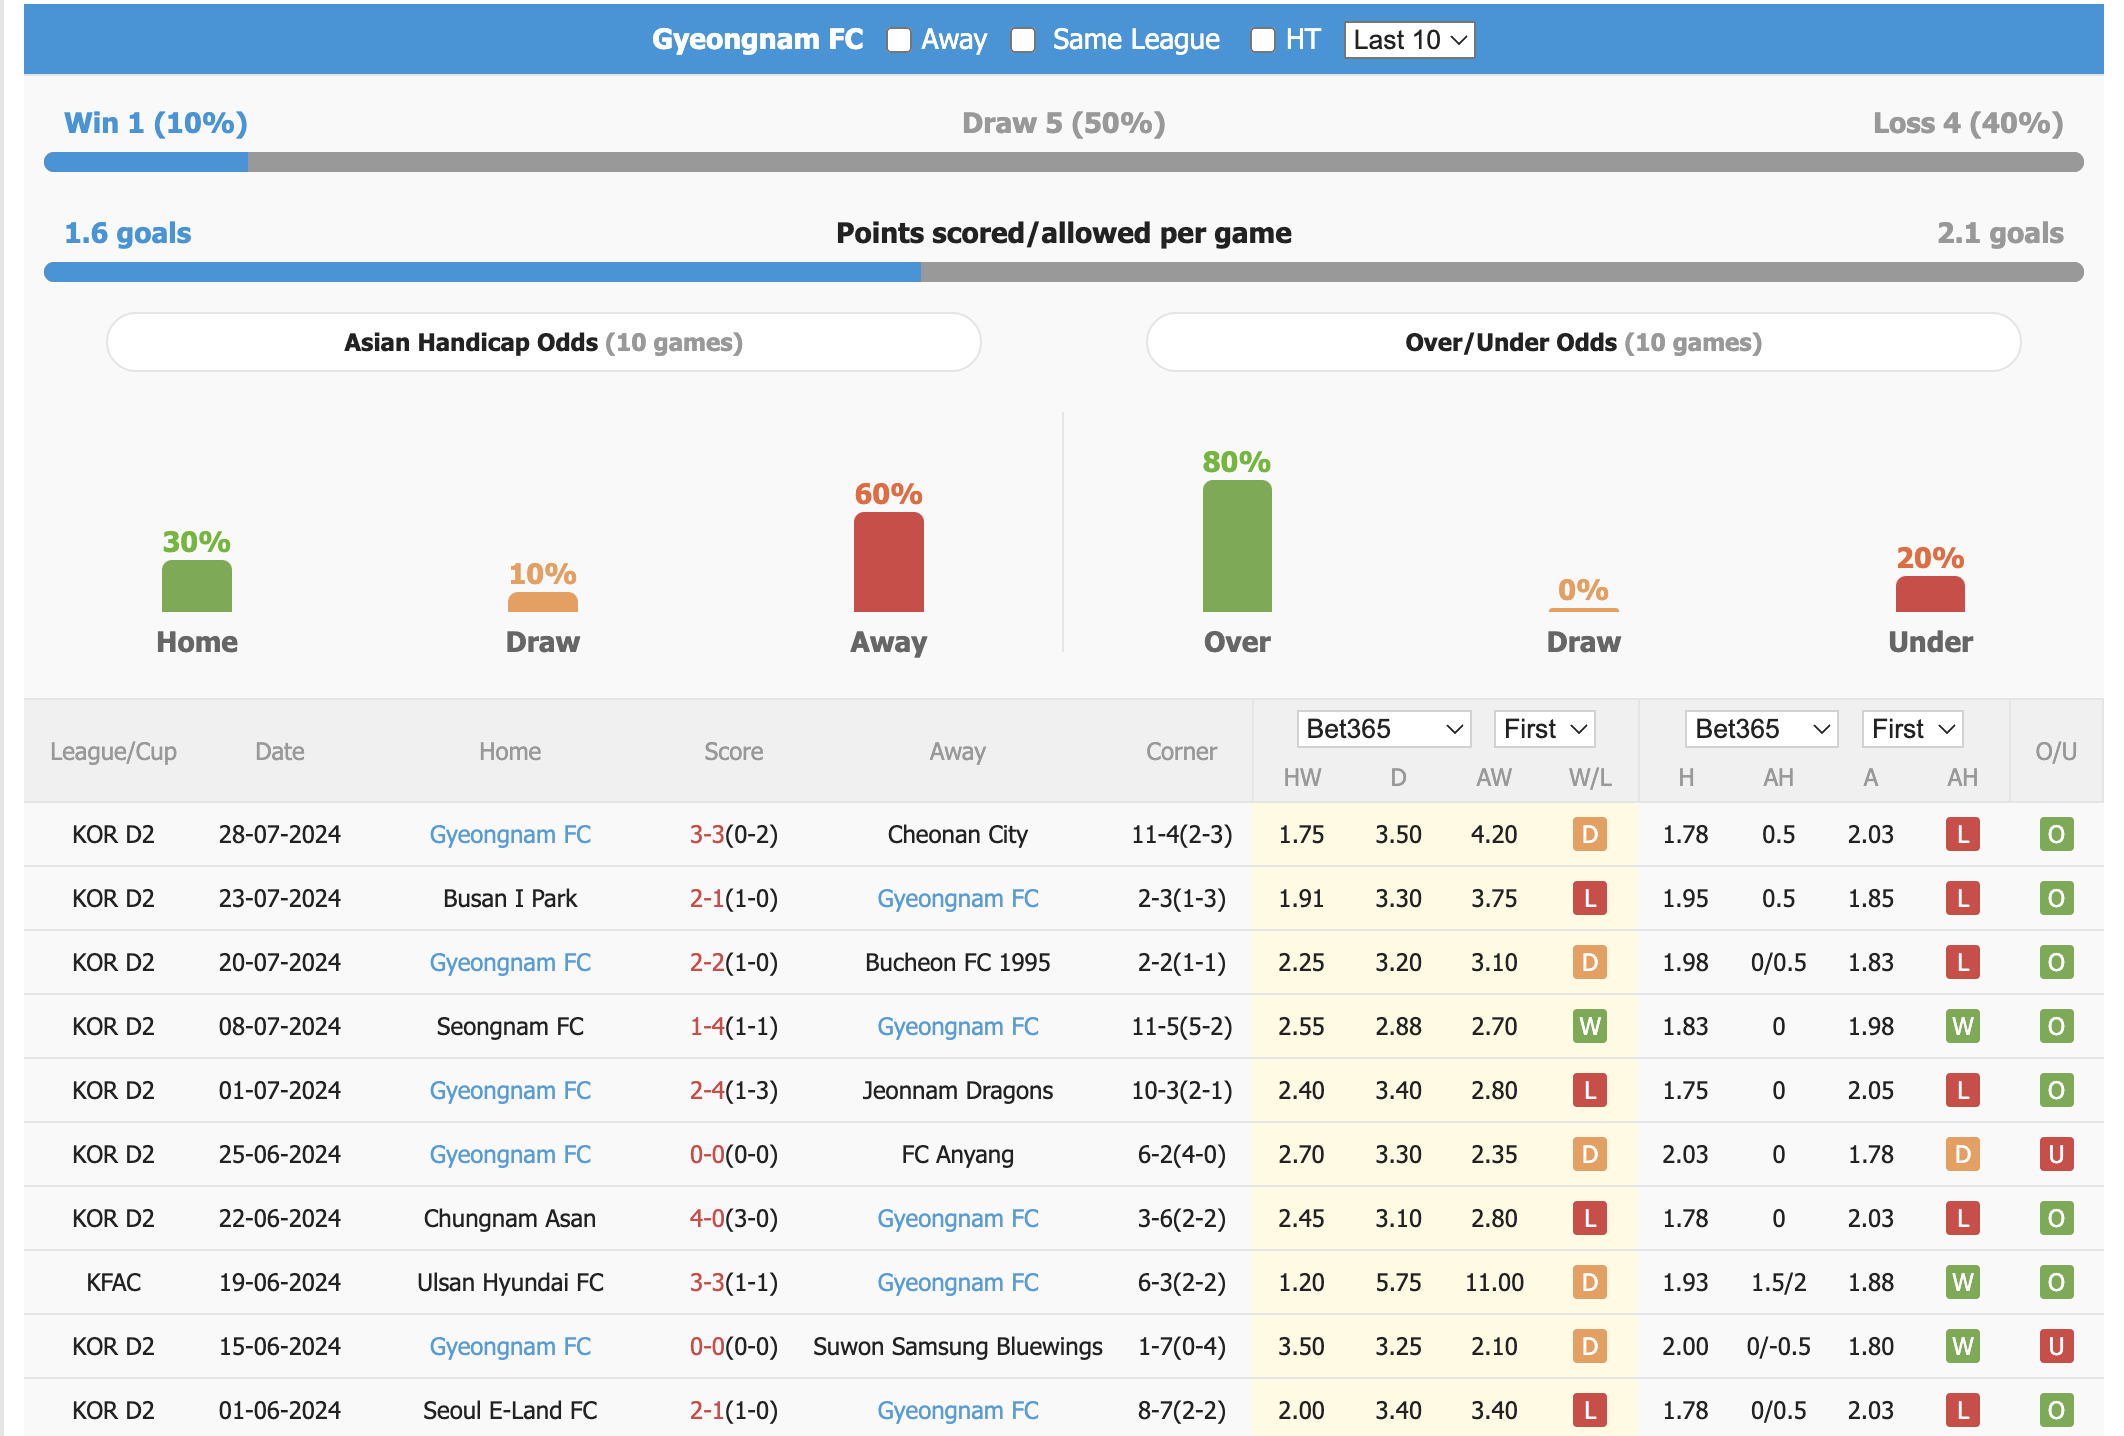Click L result badge in Busan I Park row
The width and height of the screenshot is (2124, 1436).
coord(1590,898)
